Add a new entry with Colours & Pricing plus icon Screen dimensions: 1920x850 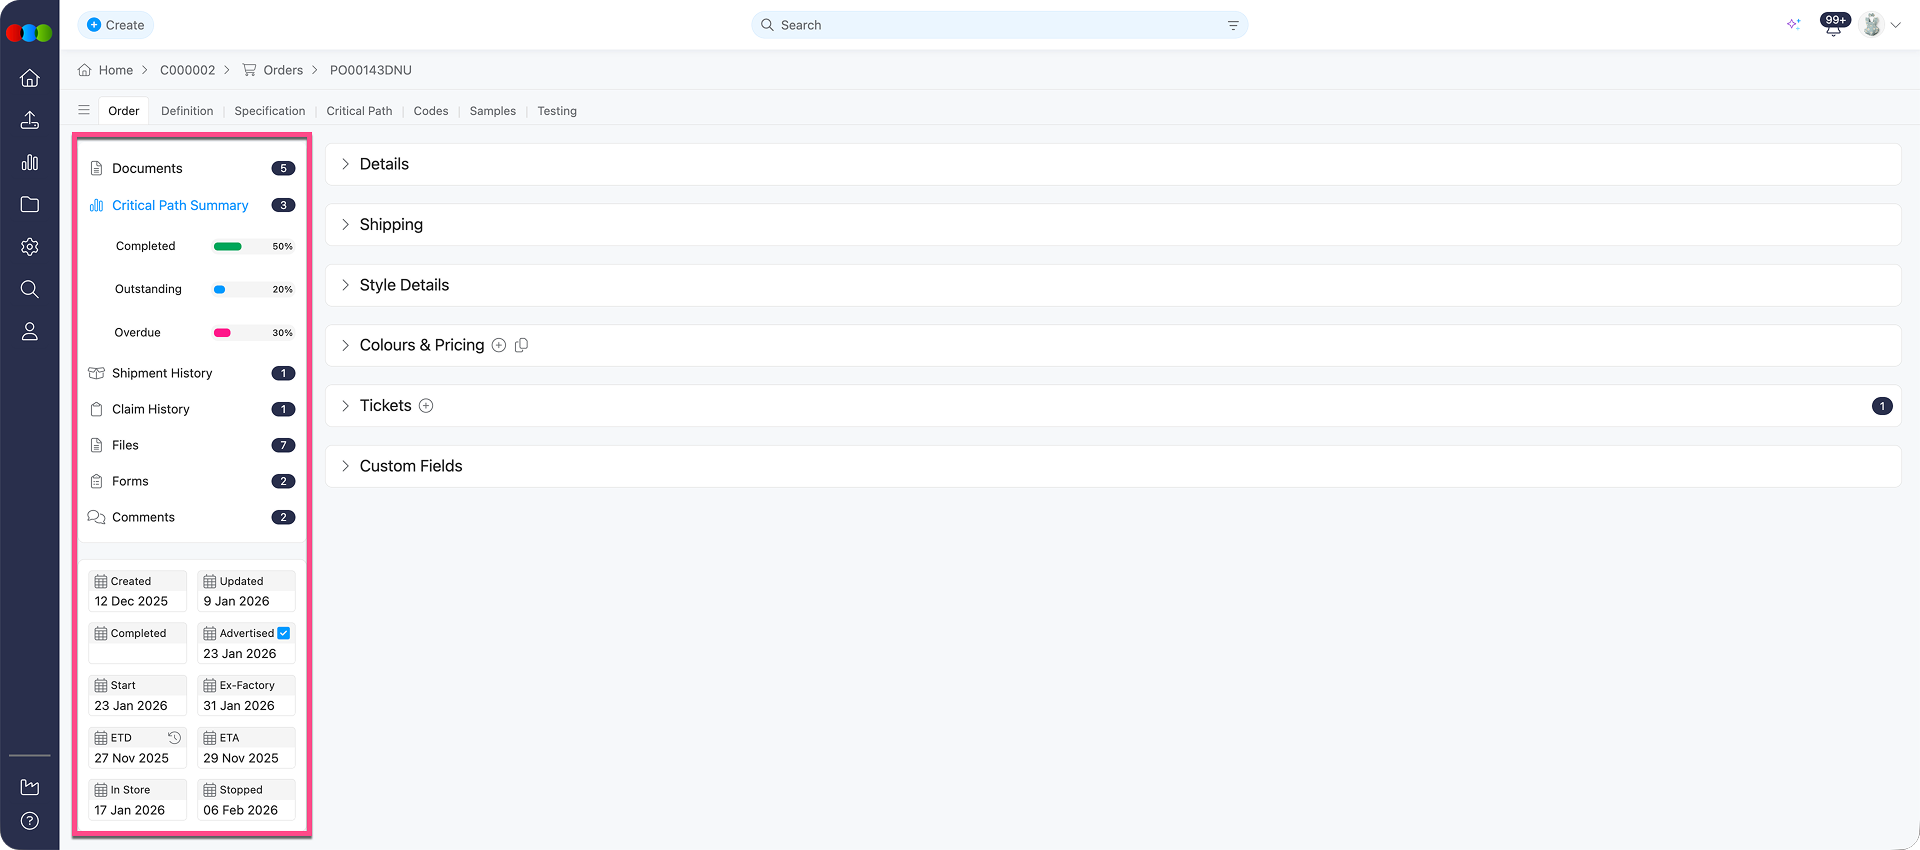coord(499,345)
